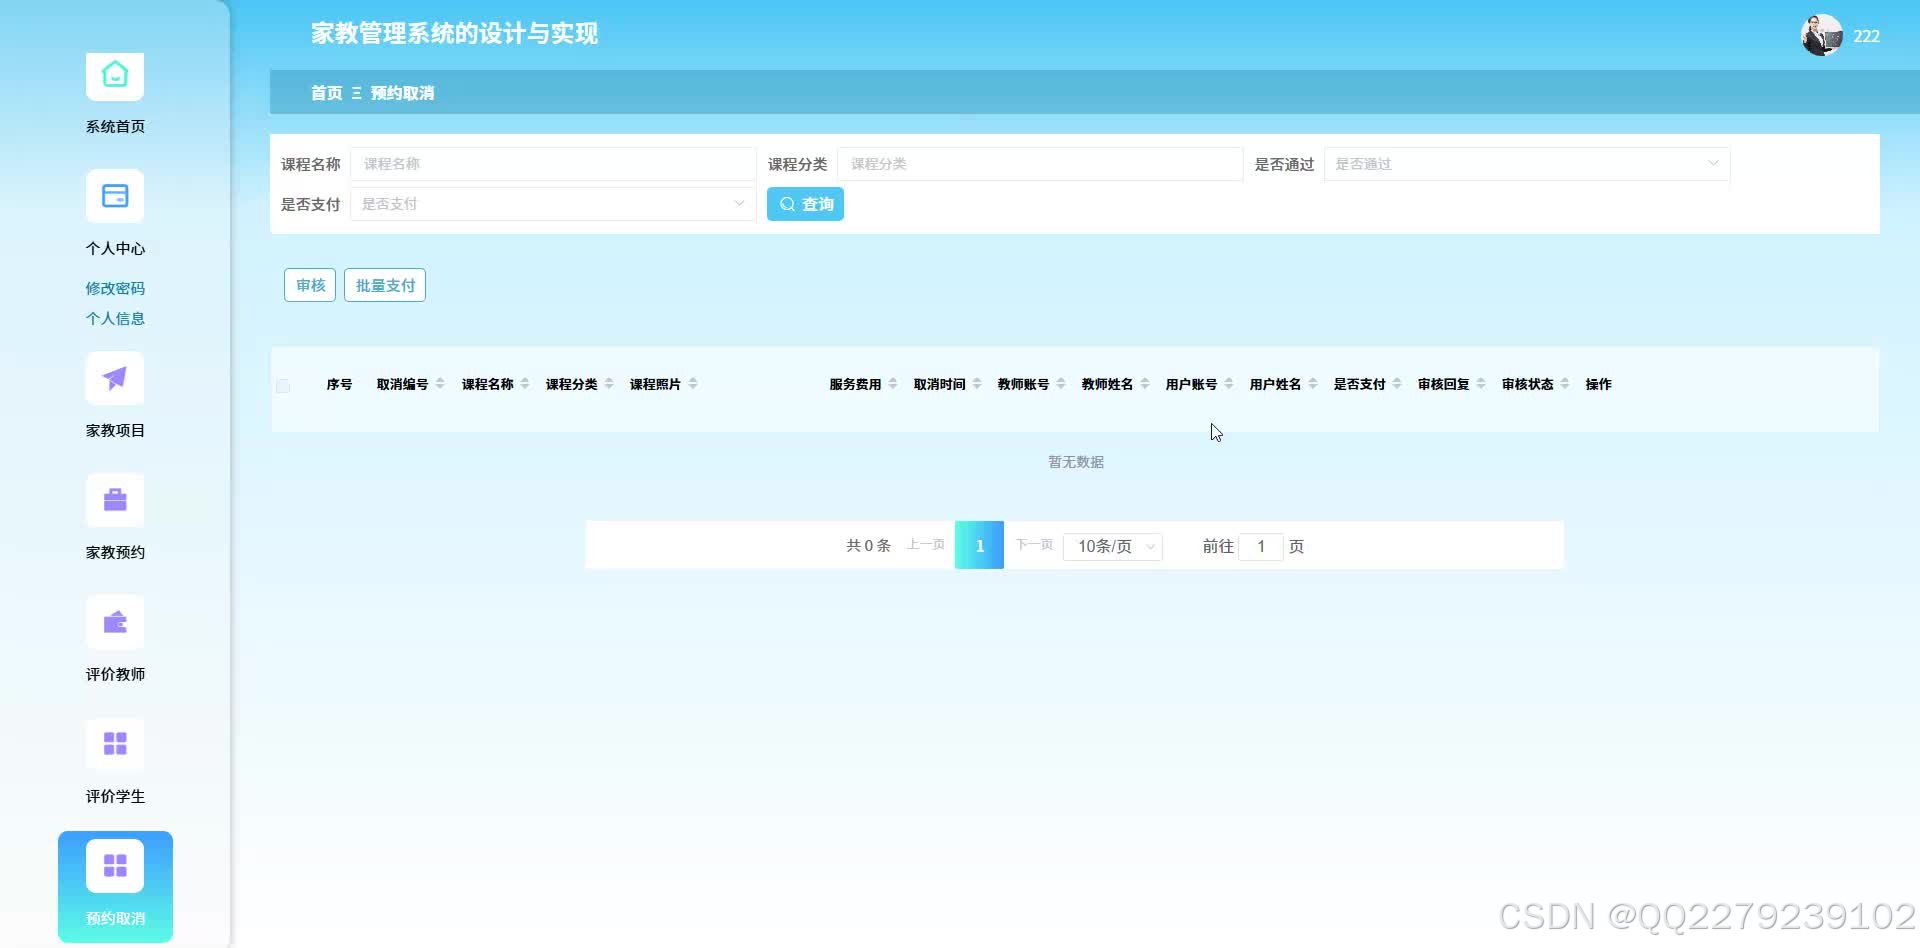The height and width of the screenshot is (948, 1920).
Task: Sort by 课程分类 column arrows
Action: (x=609, y=384)
